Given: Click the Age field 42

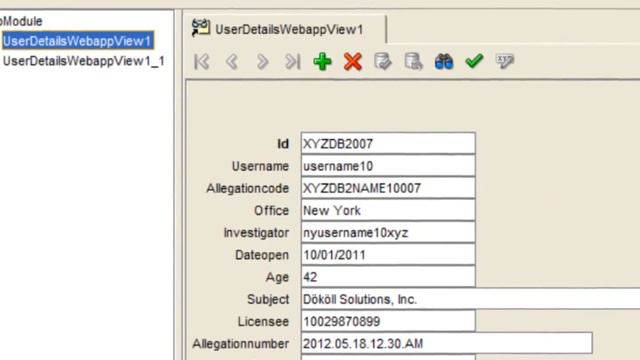Looking at the screenshot, I should 388,277.
